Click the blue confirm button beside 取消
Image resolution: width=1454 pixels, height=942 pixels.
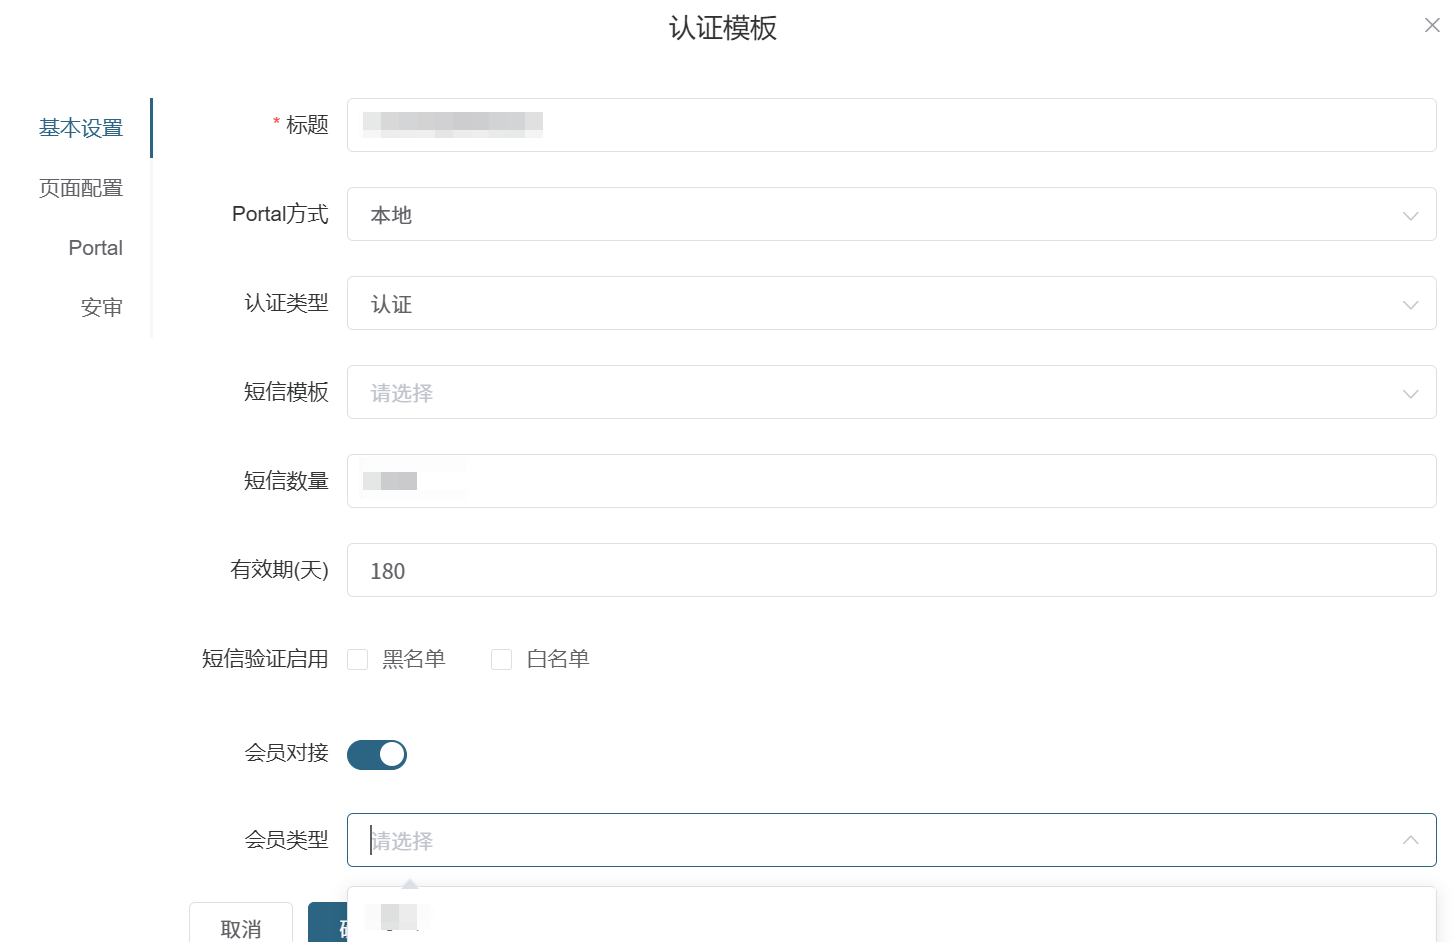tap(328, 925)
